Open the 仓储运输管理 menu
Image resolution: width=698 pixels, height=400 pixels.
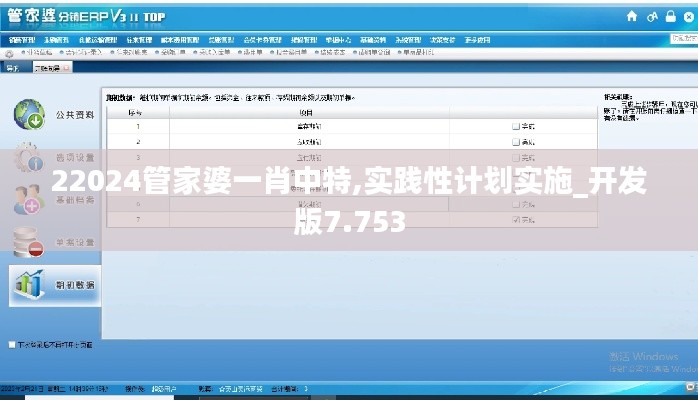click(98, 40)
